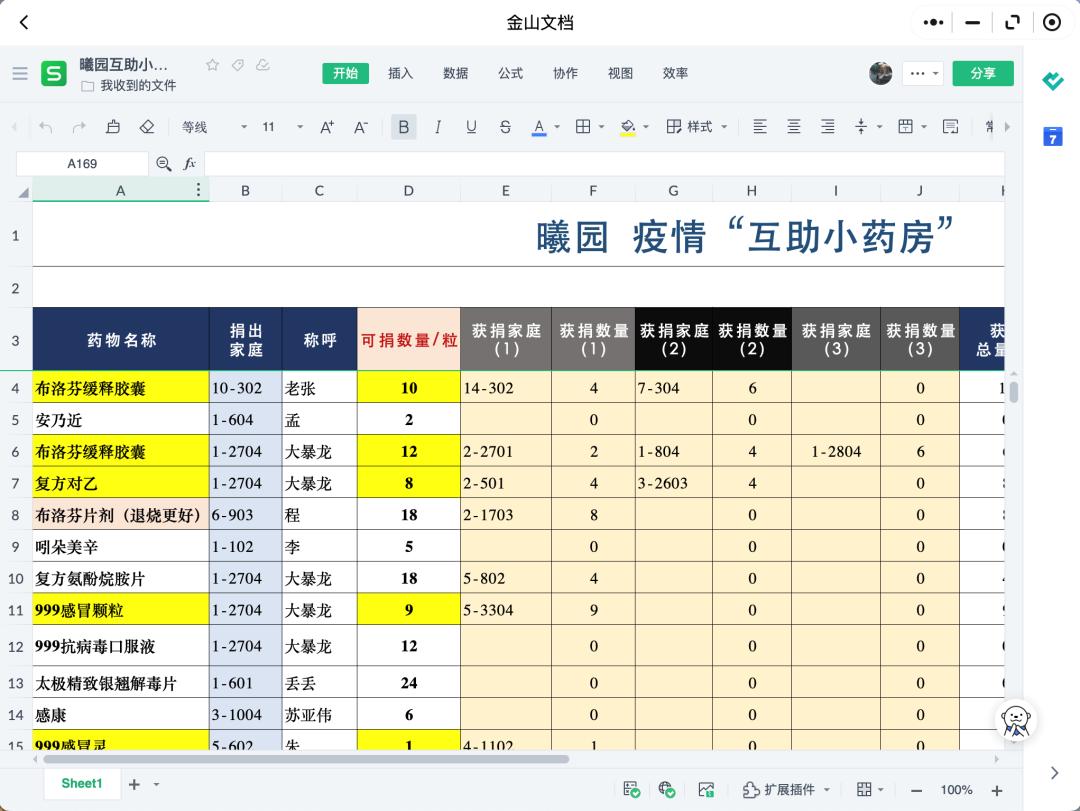Toggle bold formatting in the toolbar
This screenshot has width=1080, height=811.
403,127
